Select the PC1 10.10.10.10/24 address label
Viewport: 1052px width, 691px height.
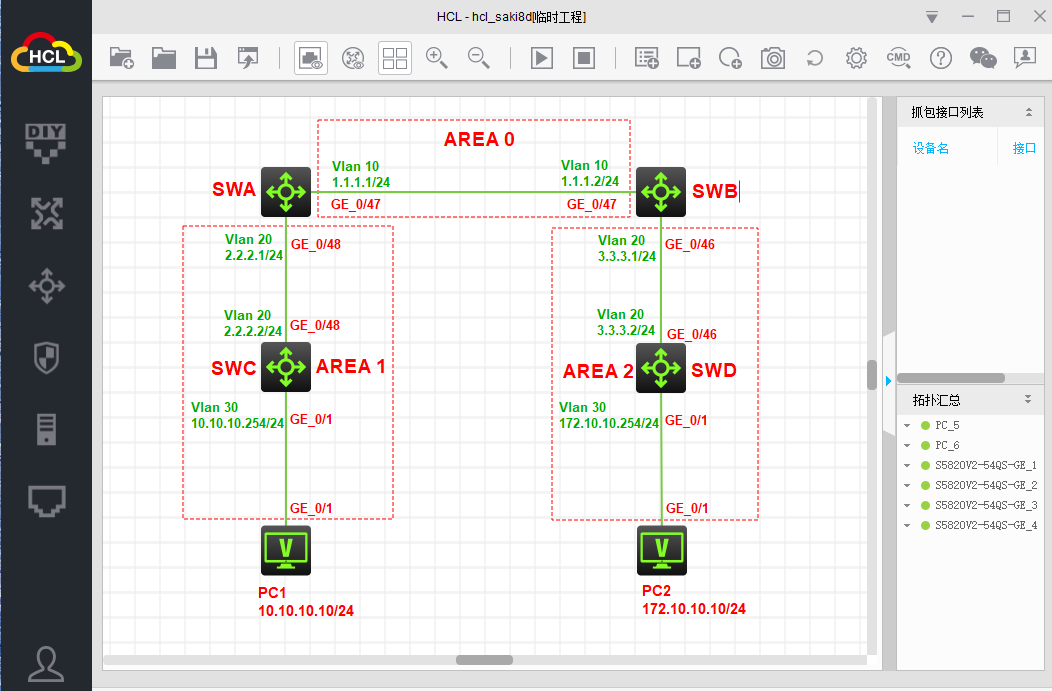coord(306,602)
